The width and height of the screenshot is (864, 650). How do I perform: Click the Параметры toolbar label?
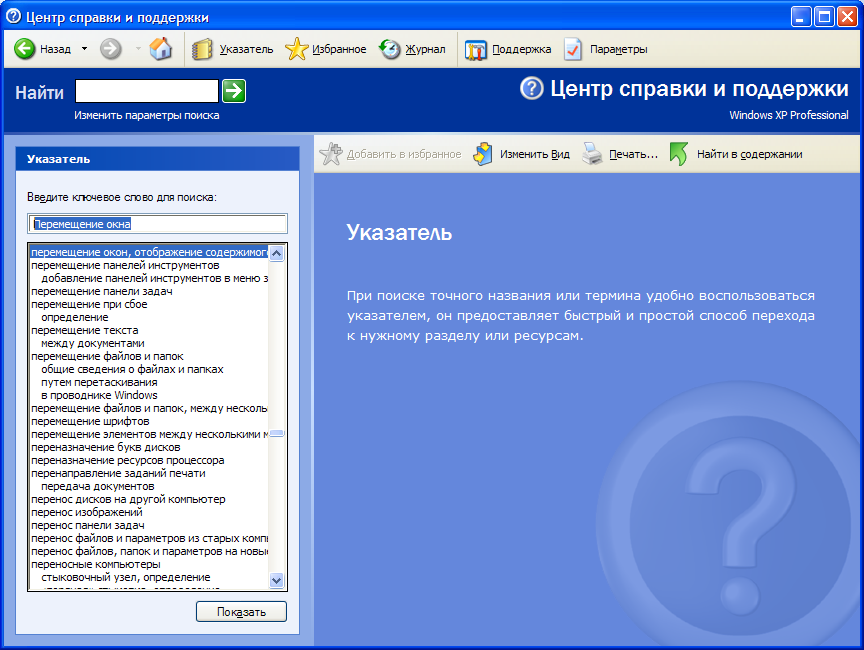[x=618, y=49]
